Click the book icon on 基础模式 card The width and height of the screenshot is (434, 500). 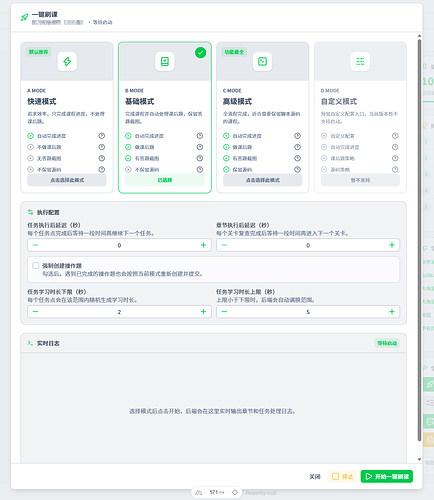pyautogui.click(x=165, y=61)
